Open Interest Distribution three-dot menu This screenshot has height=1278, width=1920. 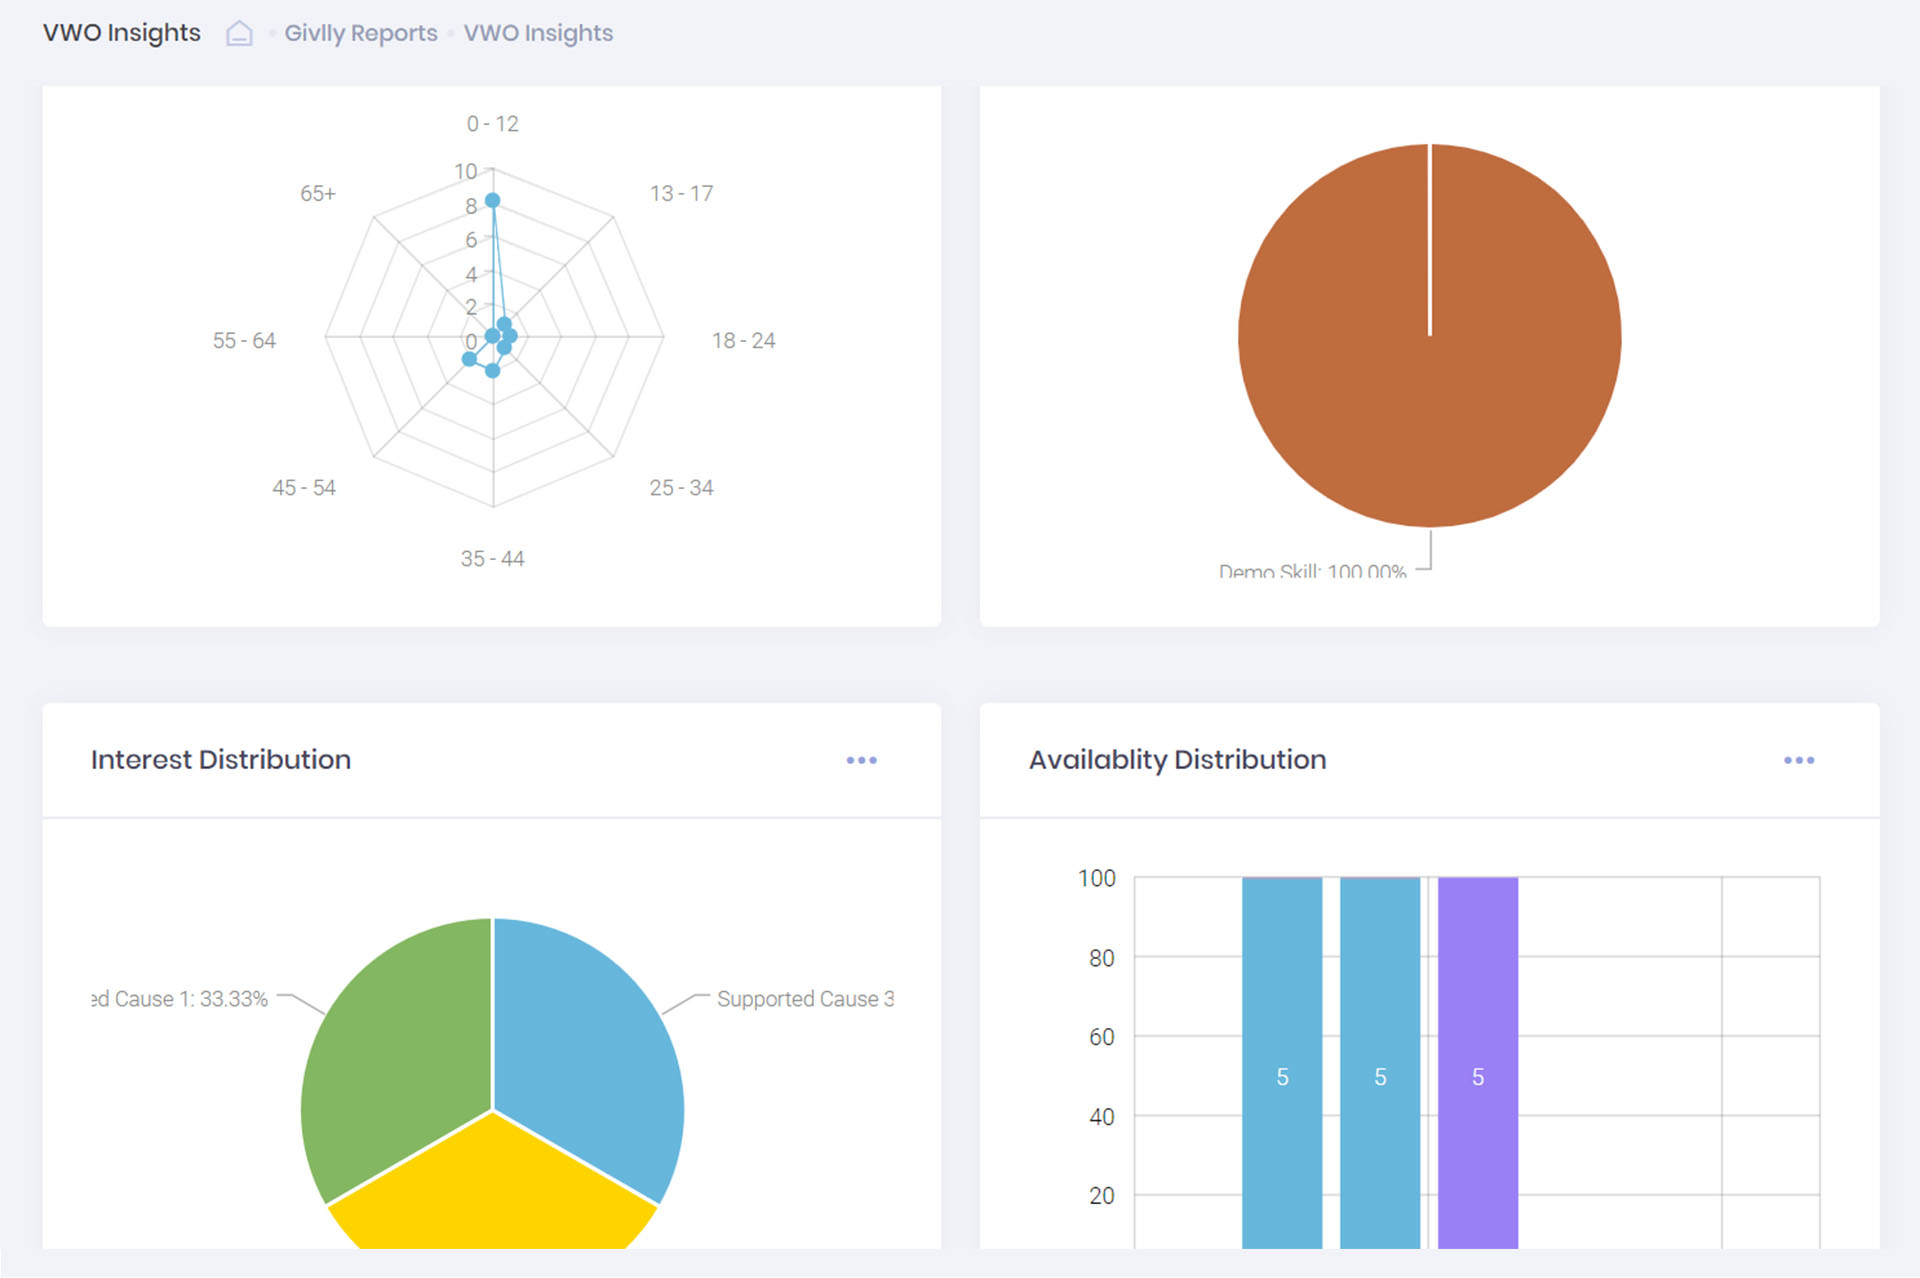point(861,761)
